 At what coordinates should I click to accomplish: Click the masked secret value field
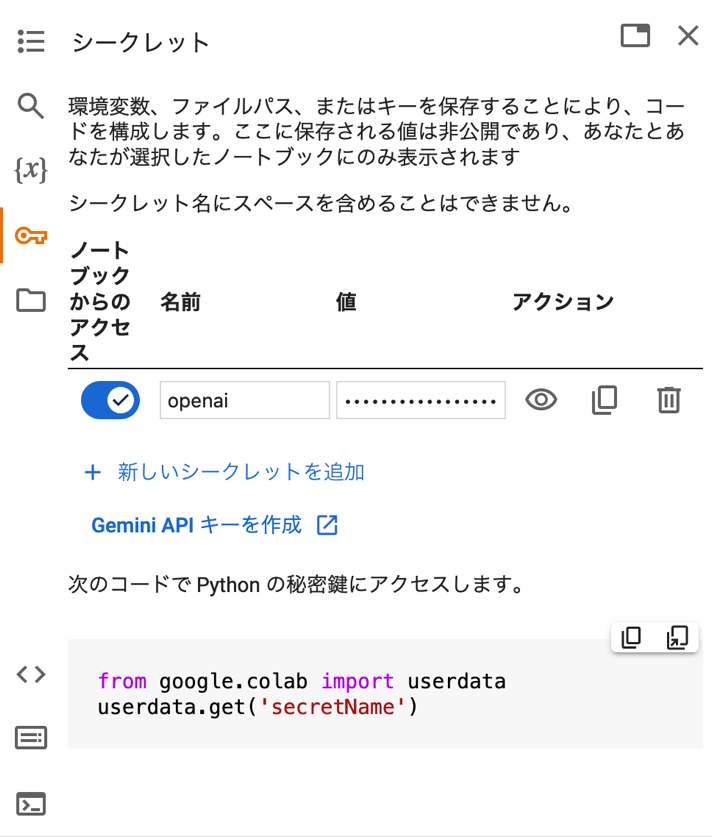(421, 400)
